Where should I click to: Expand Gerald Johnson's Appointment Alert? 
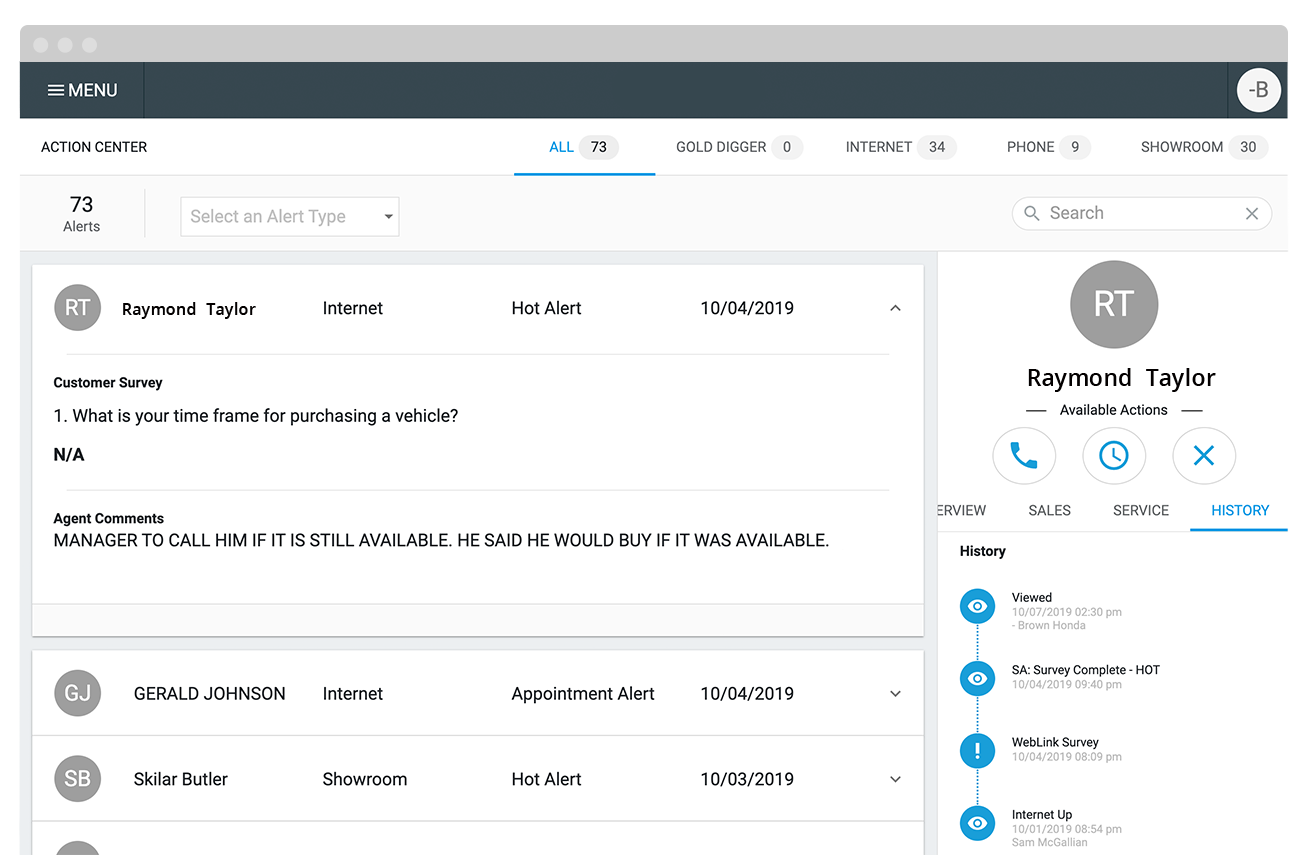pyautogui.click(x=895, y=693)
